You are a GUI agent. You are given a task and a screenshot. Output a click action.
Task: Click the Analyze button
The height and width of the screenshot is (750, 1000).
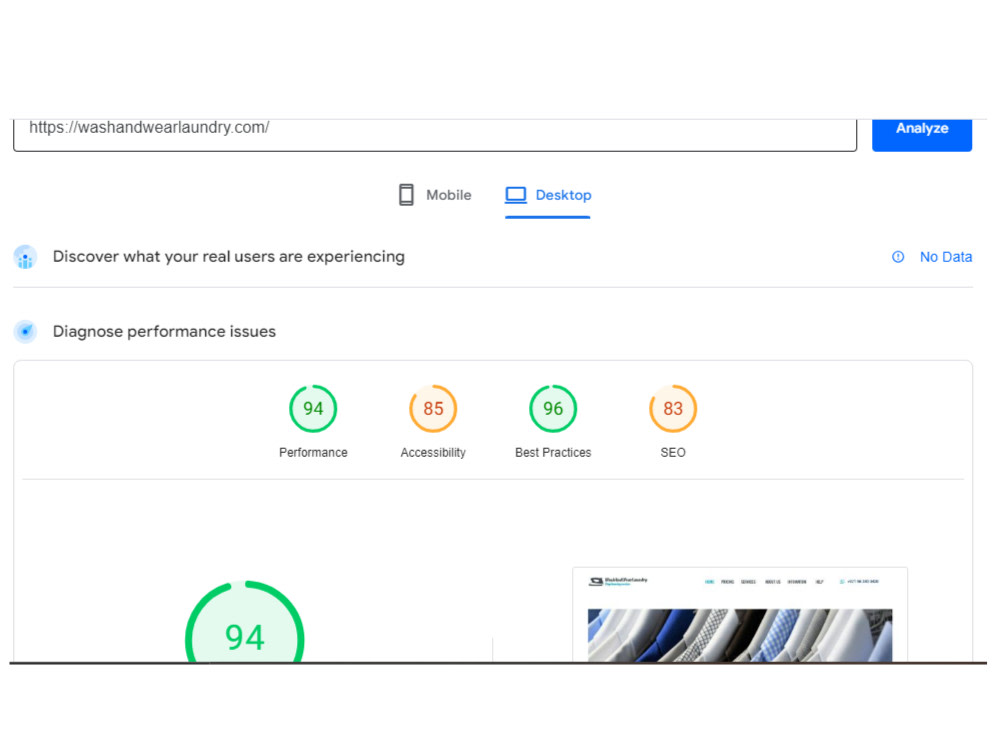(x=922, y=135)
